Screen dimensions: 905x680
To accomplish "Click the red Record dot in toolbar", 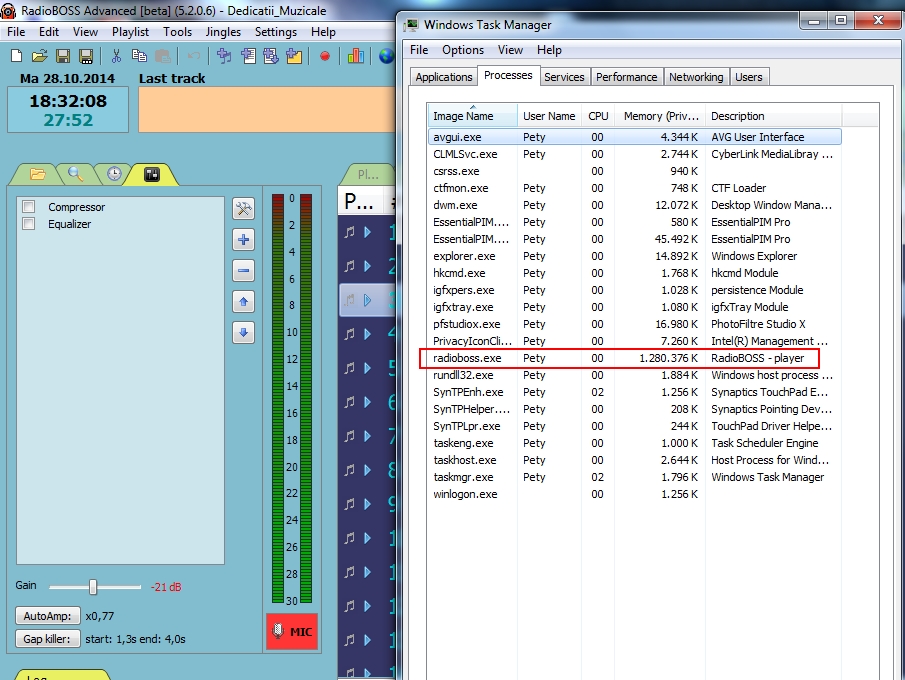I will click(x=325, y=56).
